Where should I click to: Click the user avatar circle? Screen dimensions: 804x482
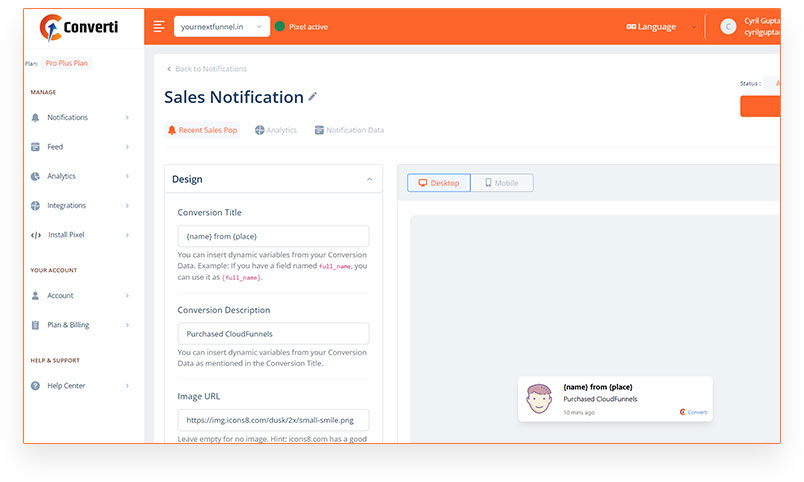(728, 27)
